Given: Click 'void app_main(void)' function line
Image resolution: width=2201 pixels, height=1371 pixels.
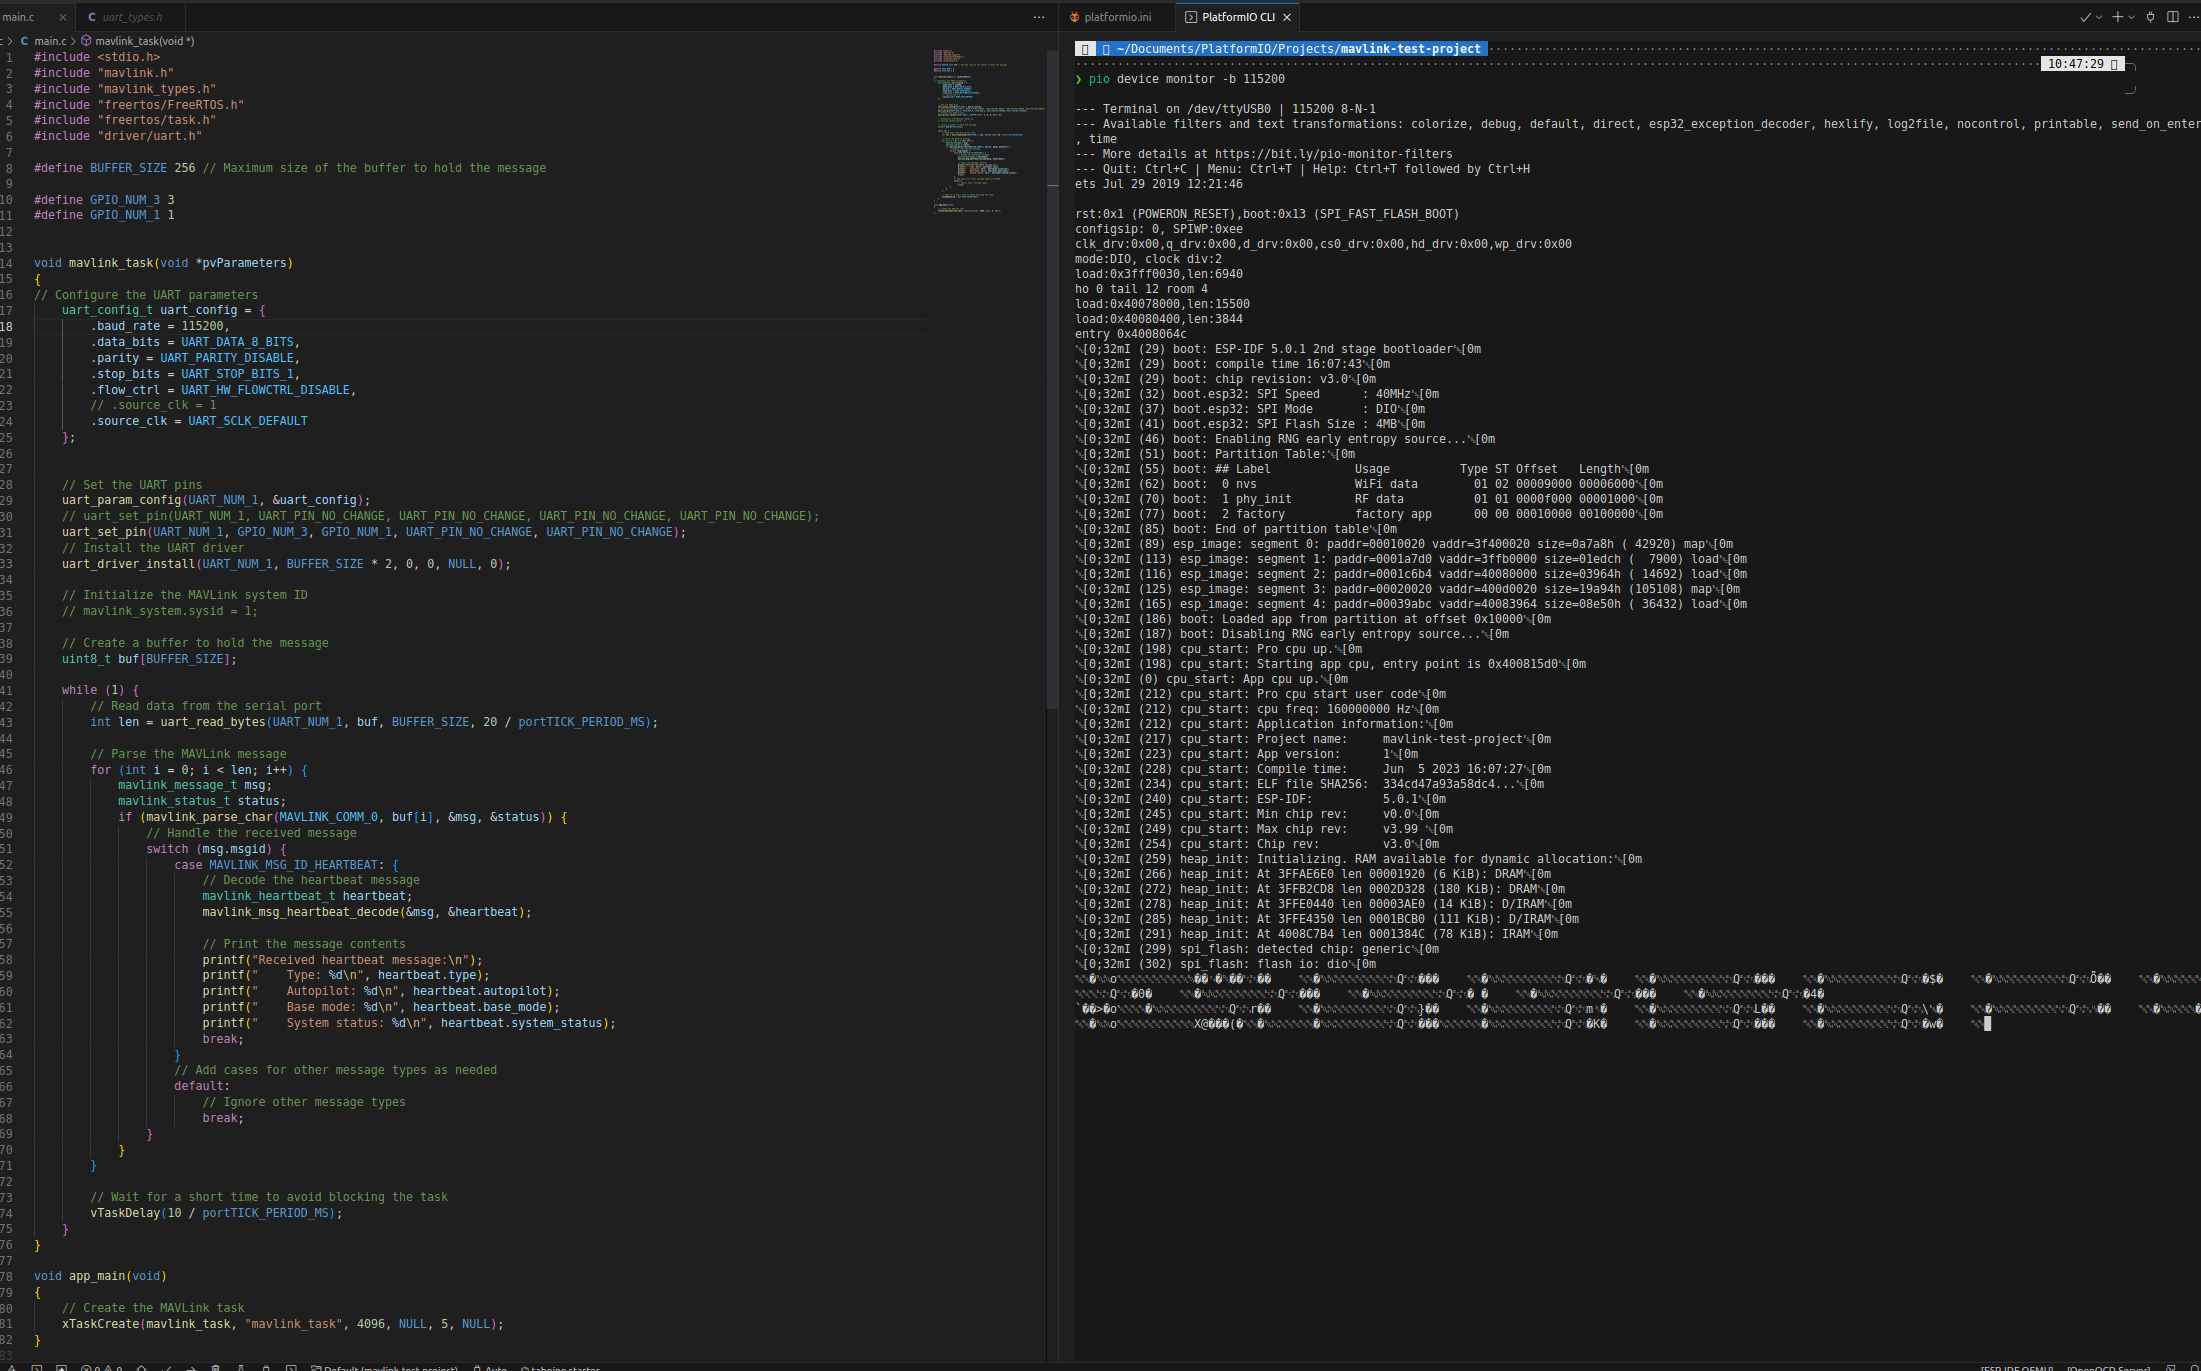Looking at the screenshot, I should pos(100,1276).
